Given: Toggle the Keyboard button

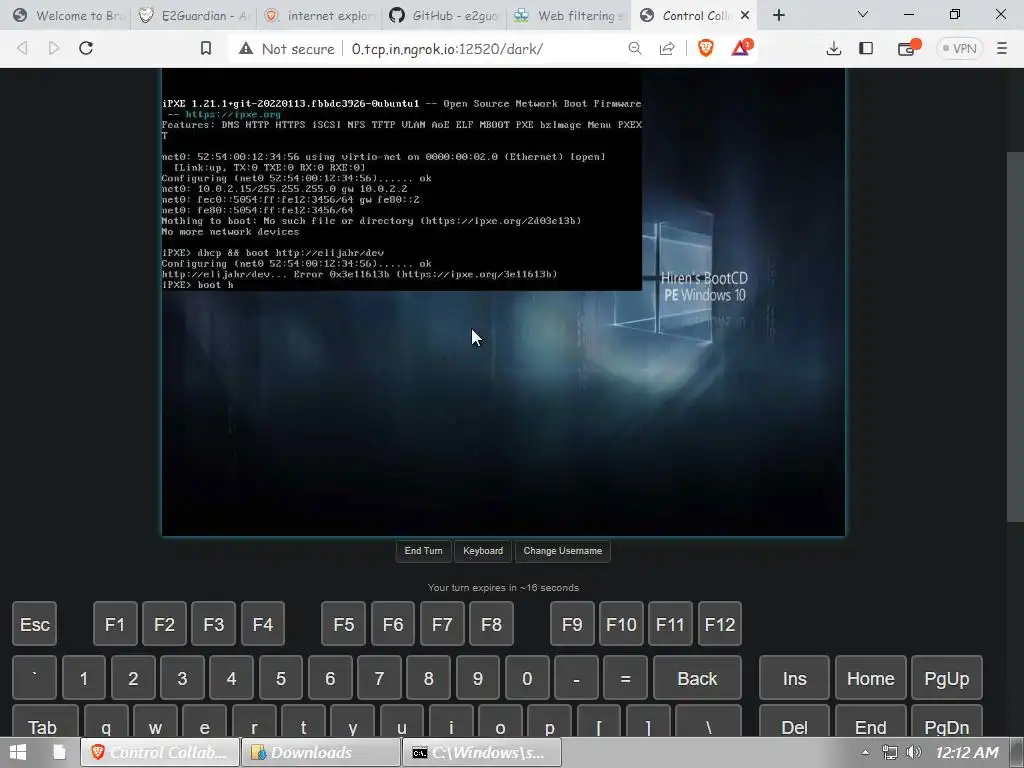Looking at the screenshot, I should click(483, 551).
